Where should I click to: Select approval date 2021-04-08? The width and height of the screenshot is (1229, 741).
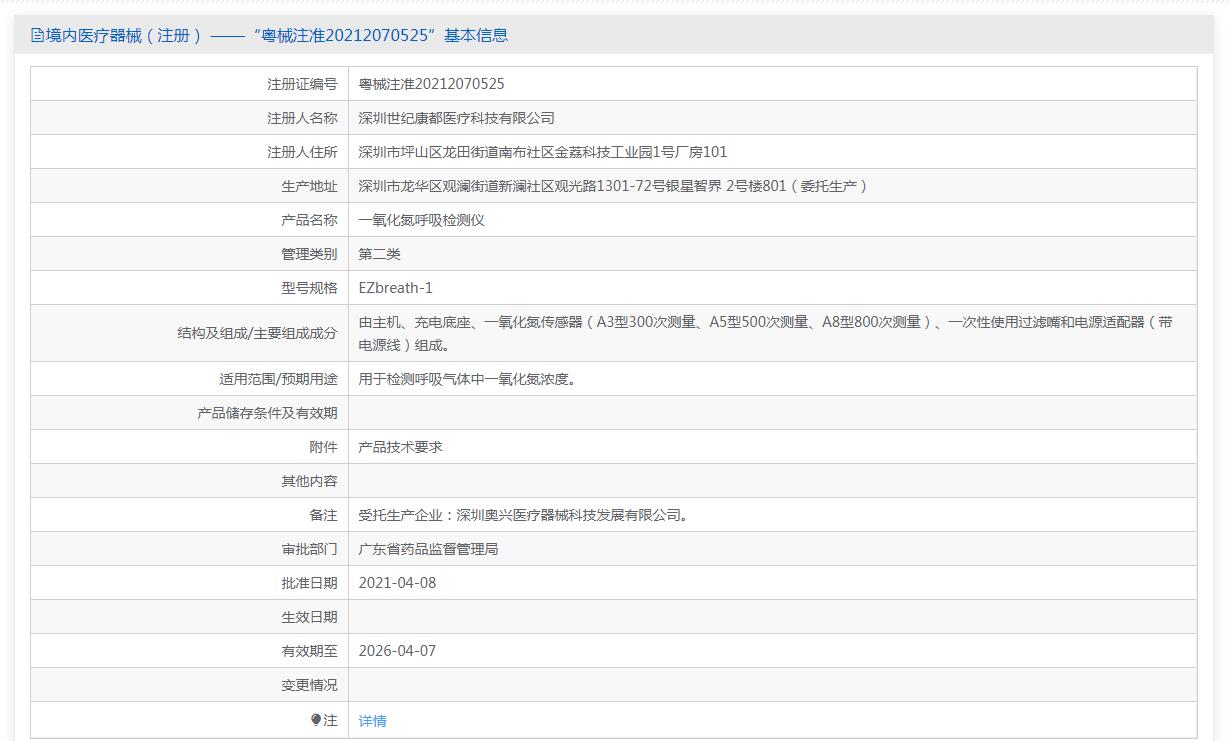point(397,583)
